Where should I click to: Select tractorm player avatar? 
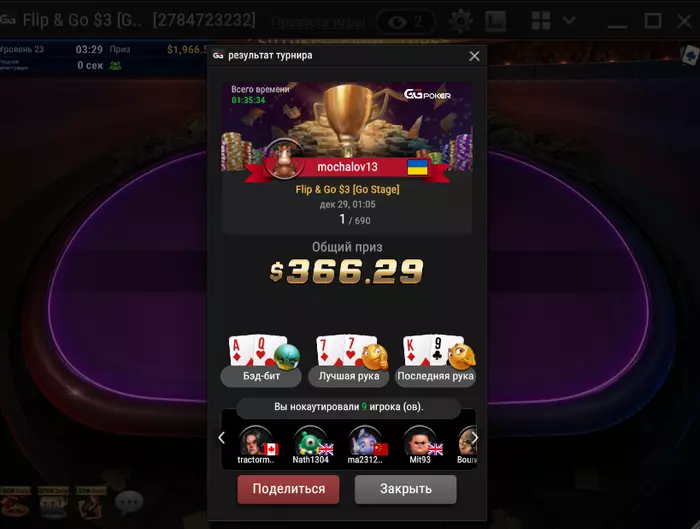[x=256, y=441]
